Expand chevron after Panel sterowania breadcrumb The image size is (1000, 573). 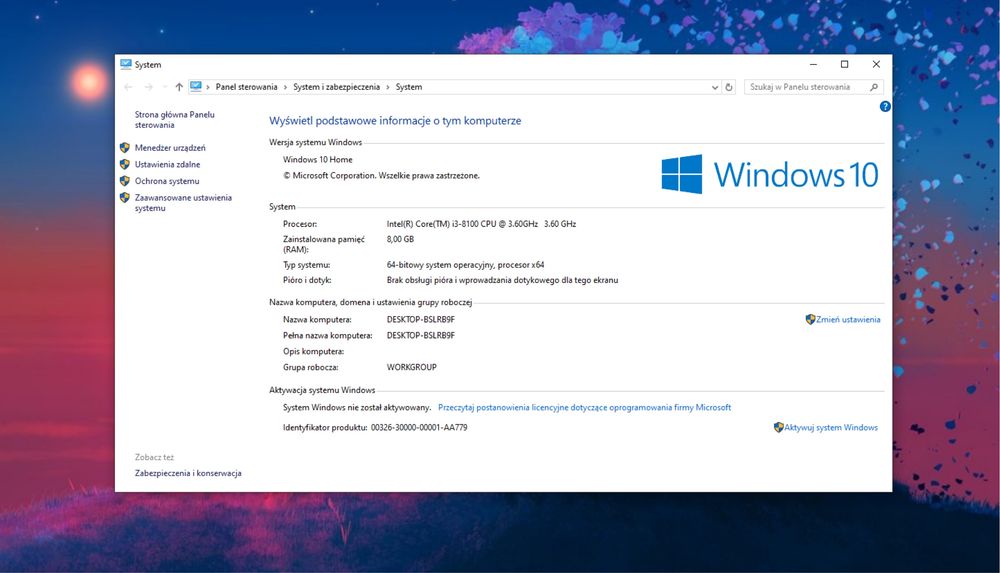tap(285, 87)
